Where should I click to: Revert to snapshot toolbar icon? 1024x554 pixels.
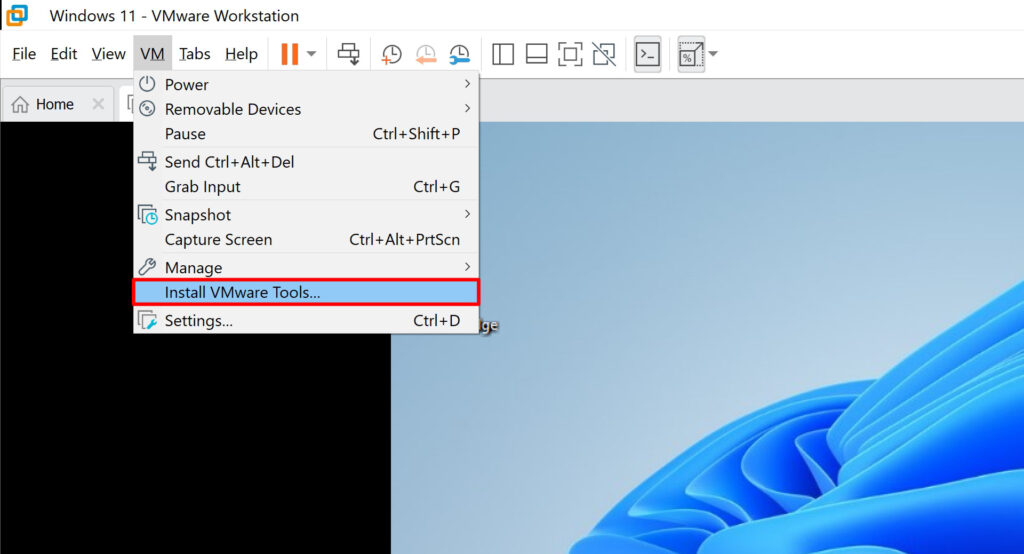coord(426,54)
